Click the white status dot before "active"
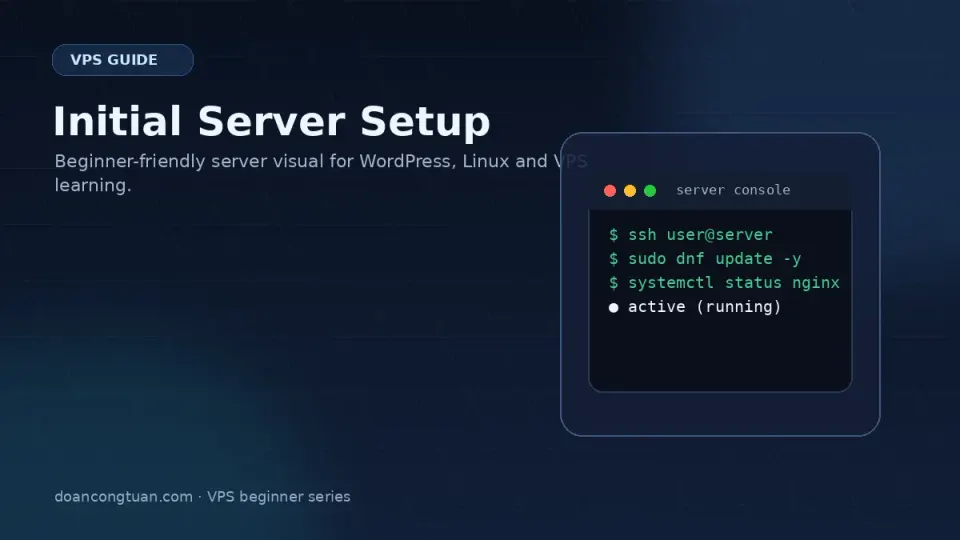Image resolution: width=960 pixels, height=540 pixels. click(x=613, y=307)
